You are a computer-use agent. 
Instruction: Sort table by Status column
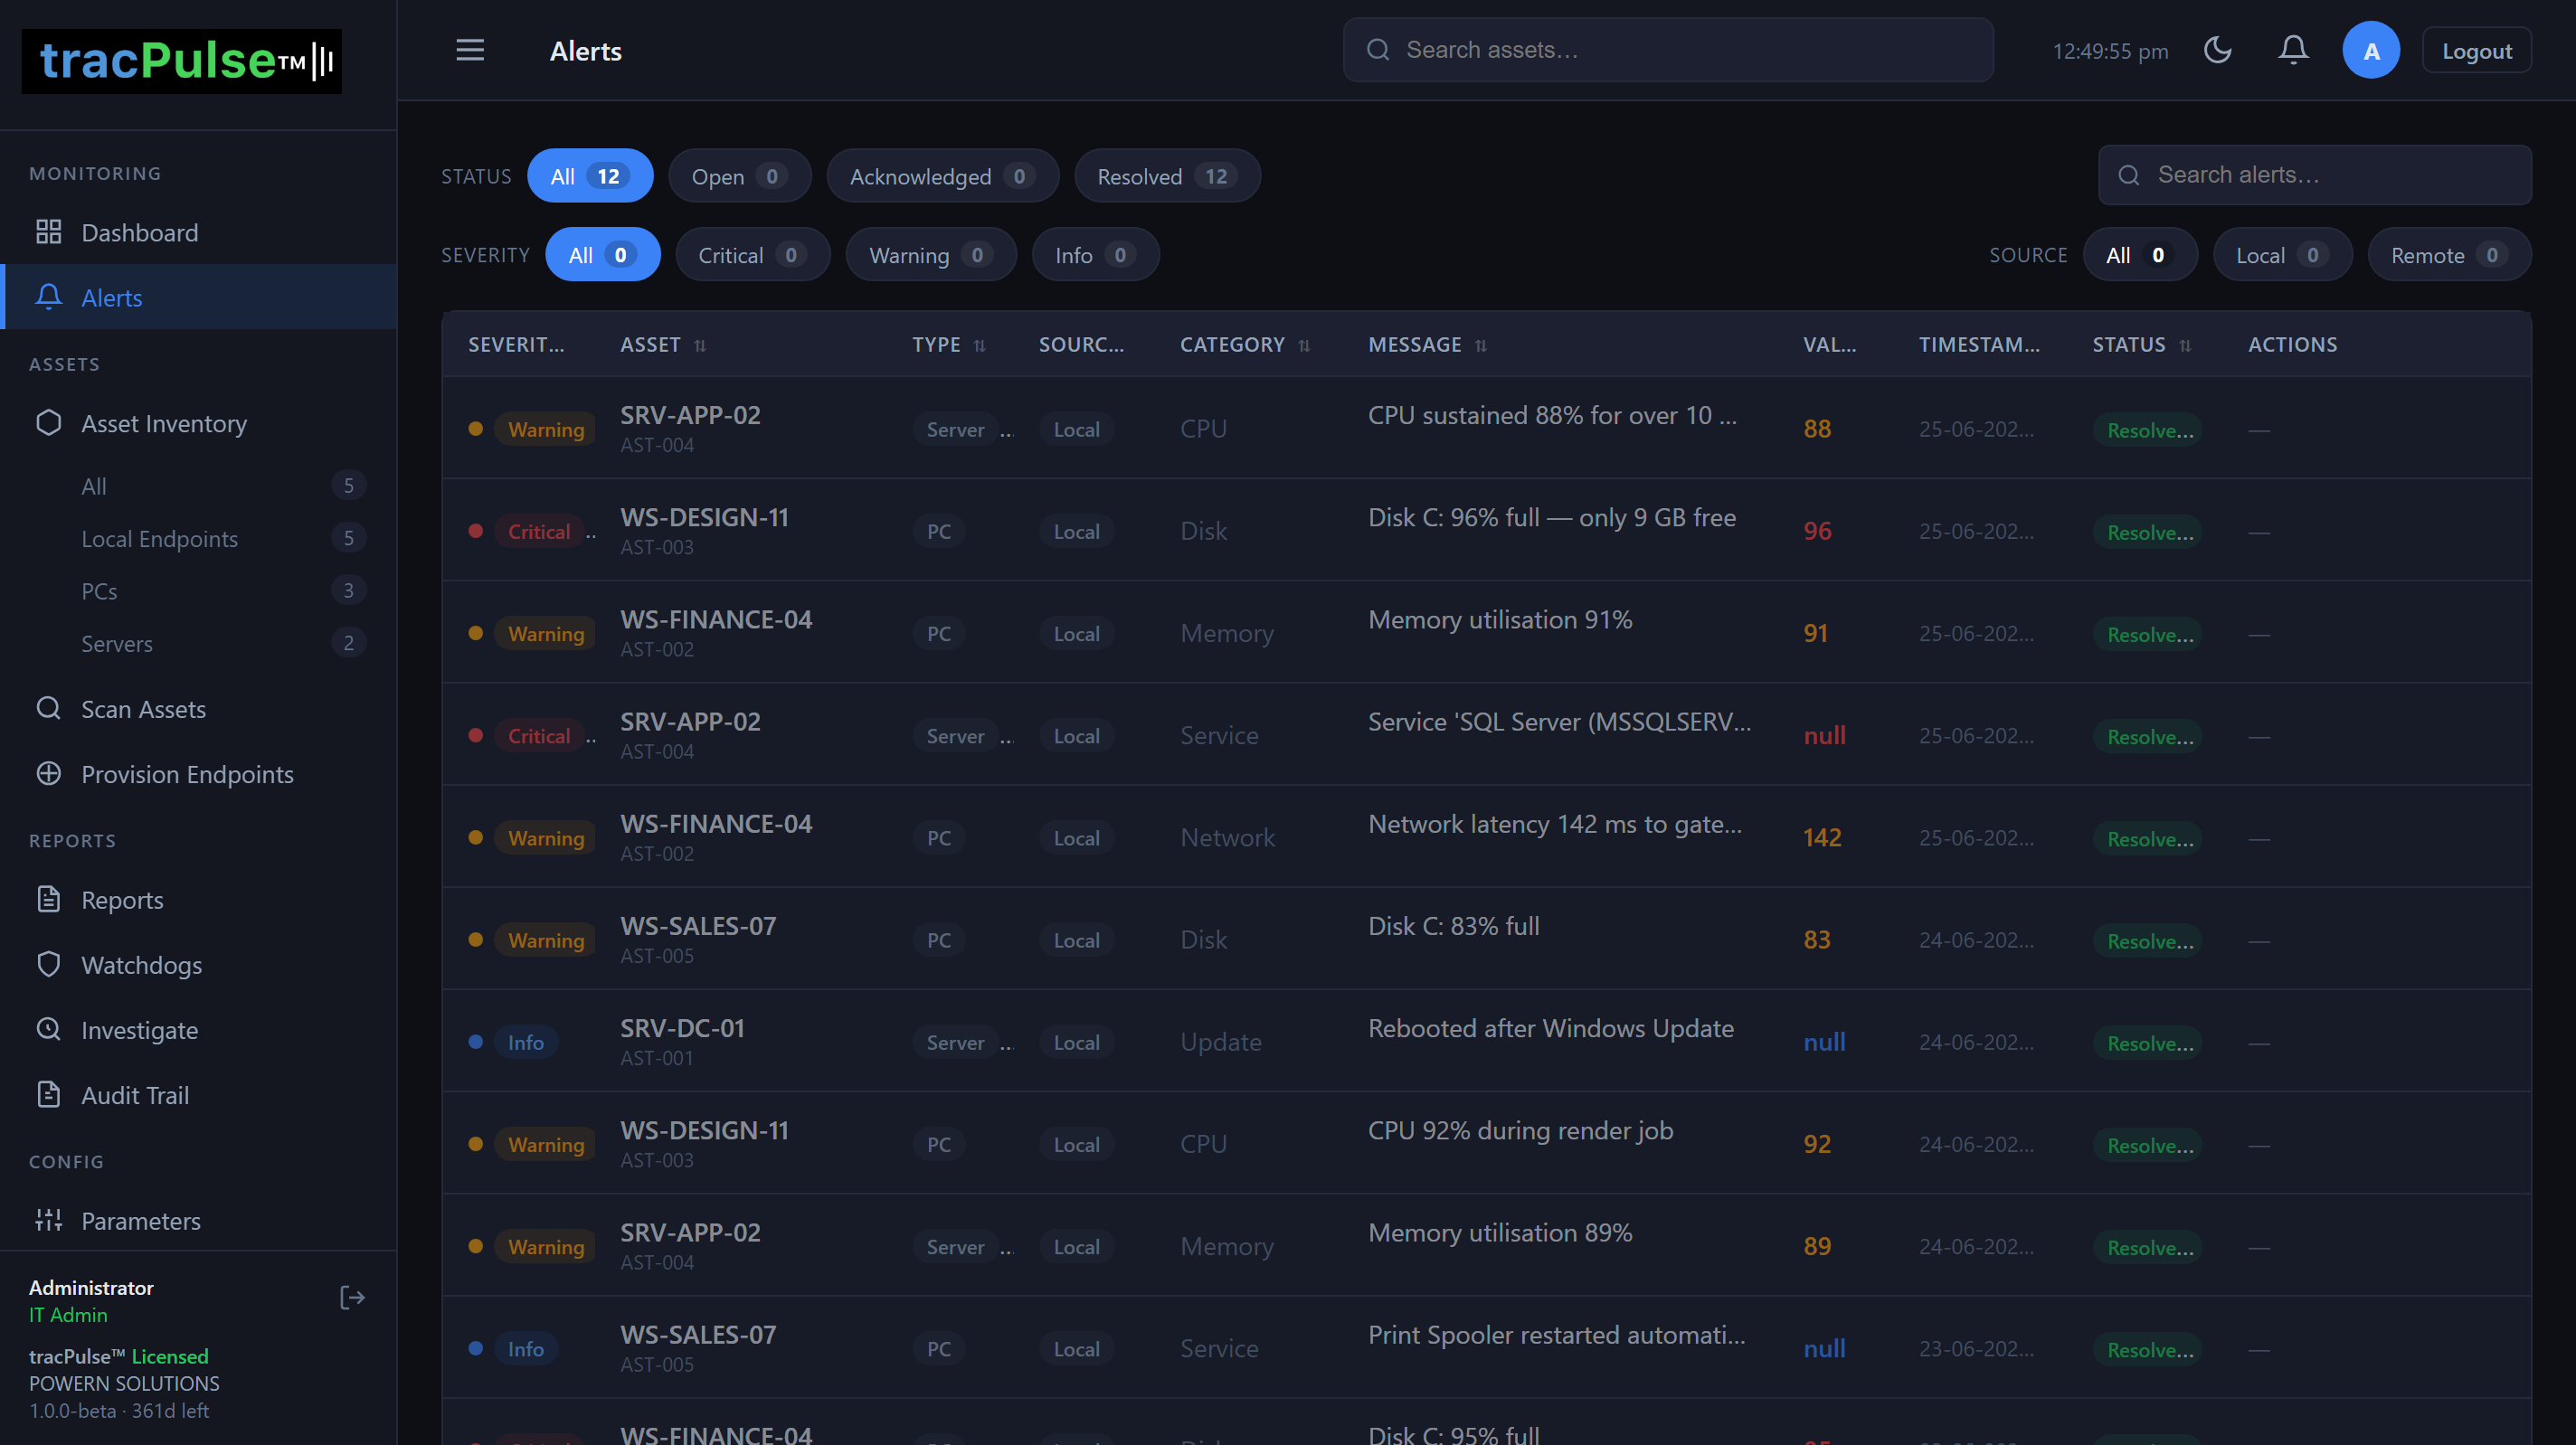tap(2141, 345)
